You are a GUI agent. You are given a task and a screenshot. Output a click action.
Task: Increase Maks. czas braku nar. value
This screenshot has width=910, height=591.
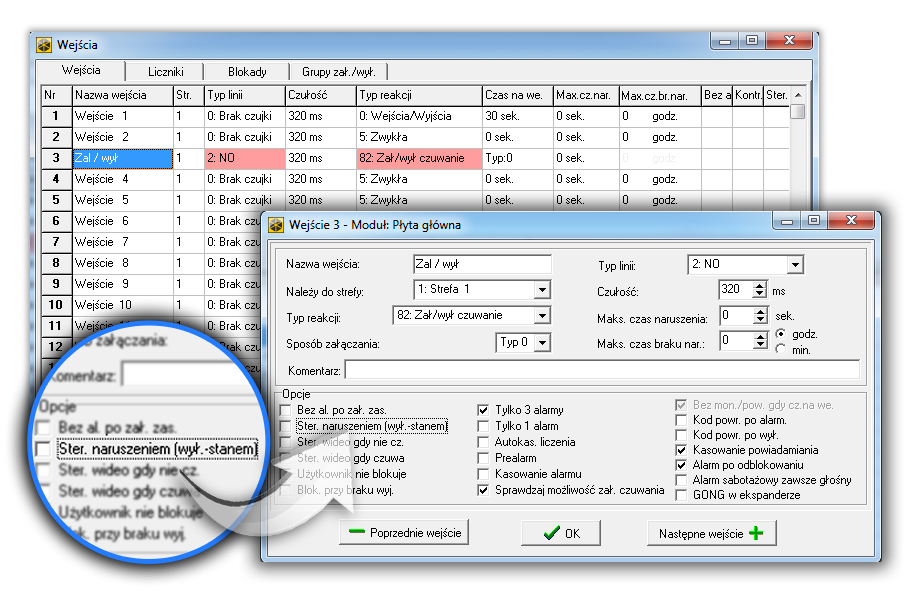pyautogui.click(x=759, y=336)
